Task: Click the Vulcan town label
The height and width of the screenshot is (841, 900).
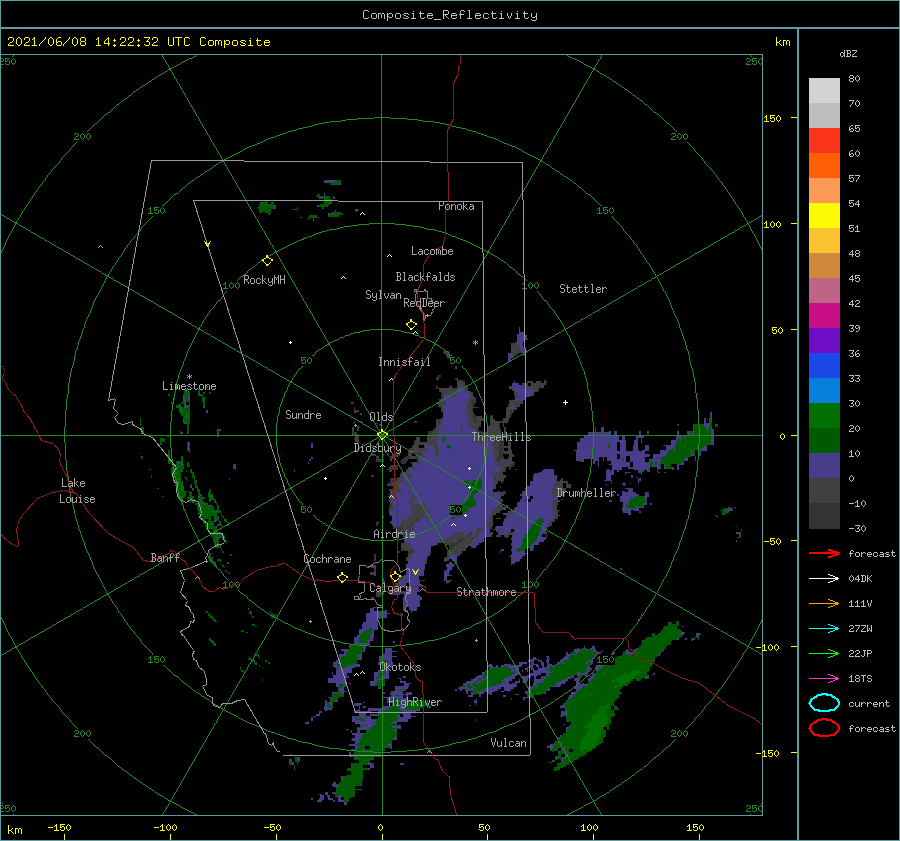Action: (508, 743)
